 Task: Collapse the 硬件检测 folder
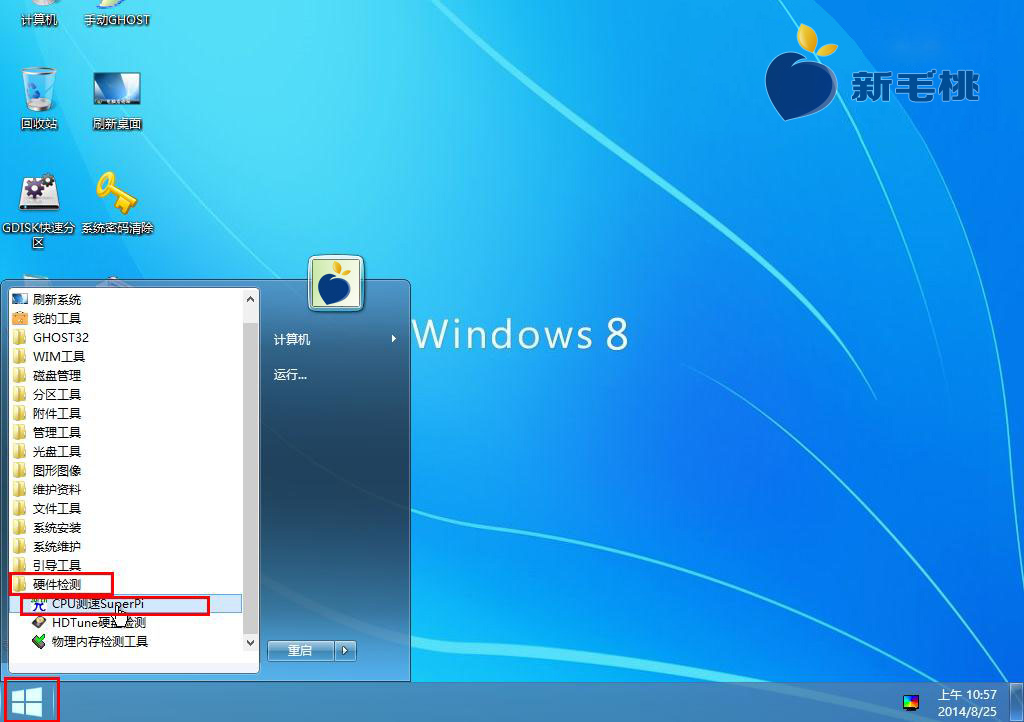tap(125, 584)
